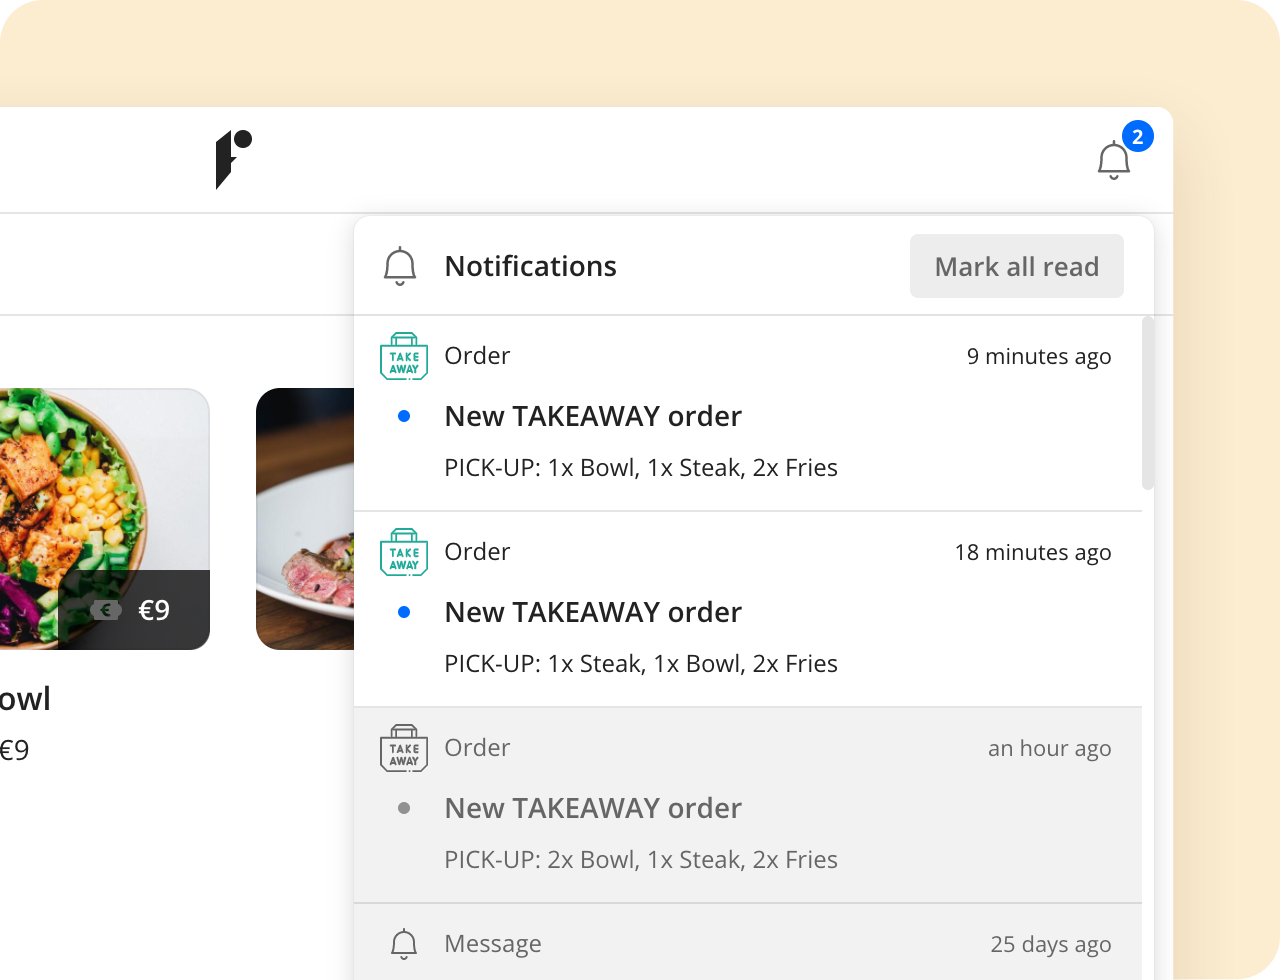Viewport: 1280px width, 980px height.
Task: Open order with 1x Steak, 1x Bowl, 2x Fries
Action: (640, 664)
